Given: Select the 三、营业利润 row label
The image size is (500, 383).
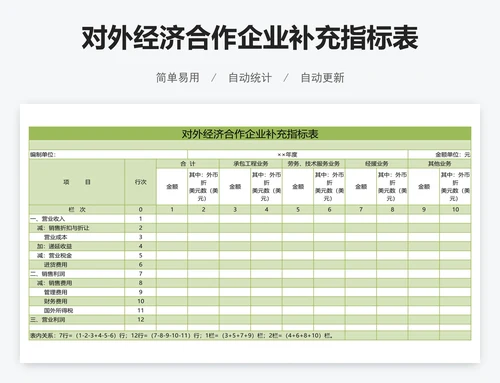Looking at the screenshot, I should 77,319.
